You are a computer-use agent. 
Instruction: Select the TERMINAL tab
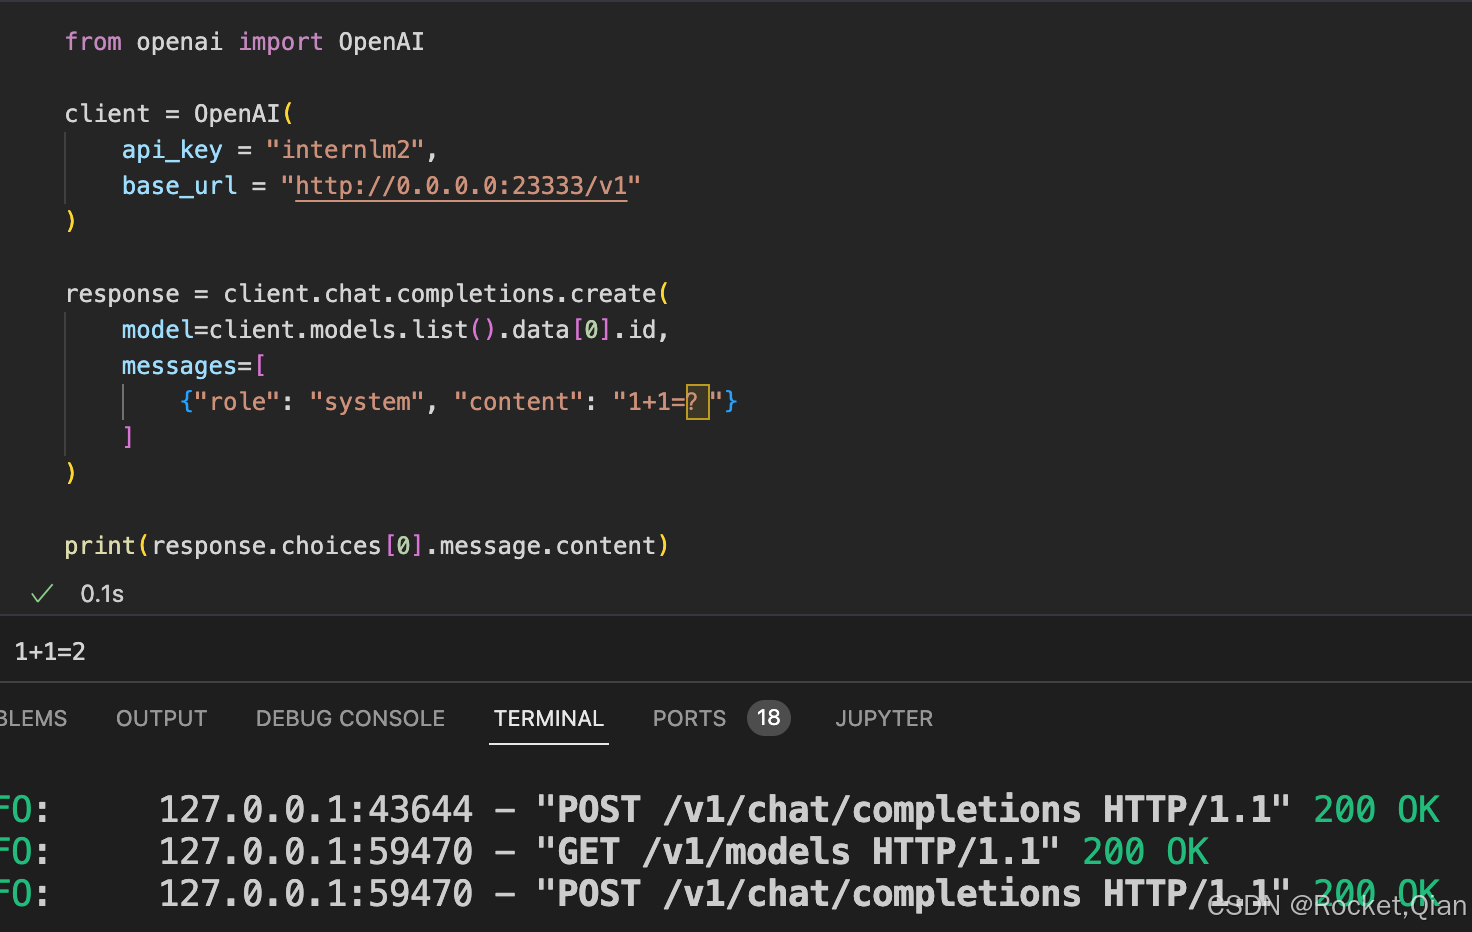pos(549,718)
